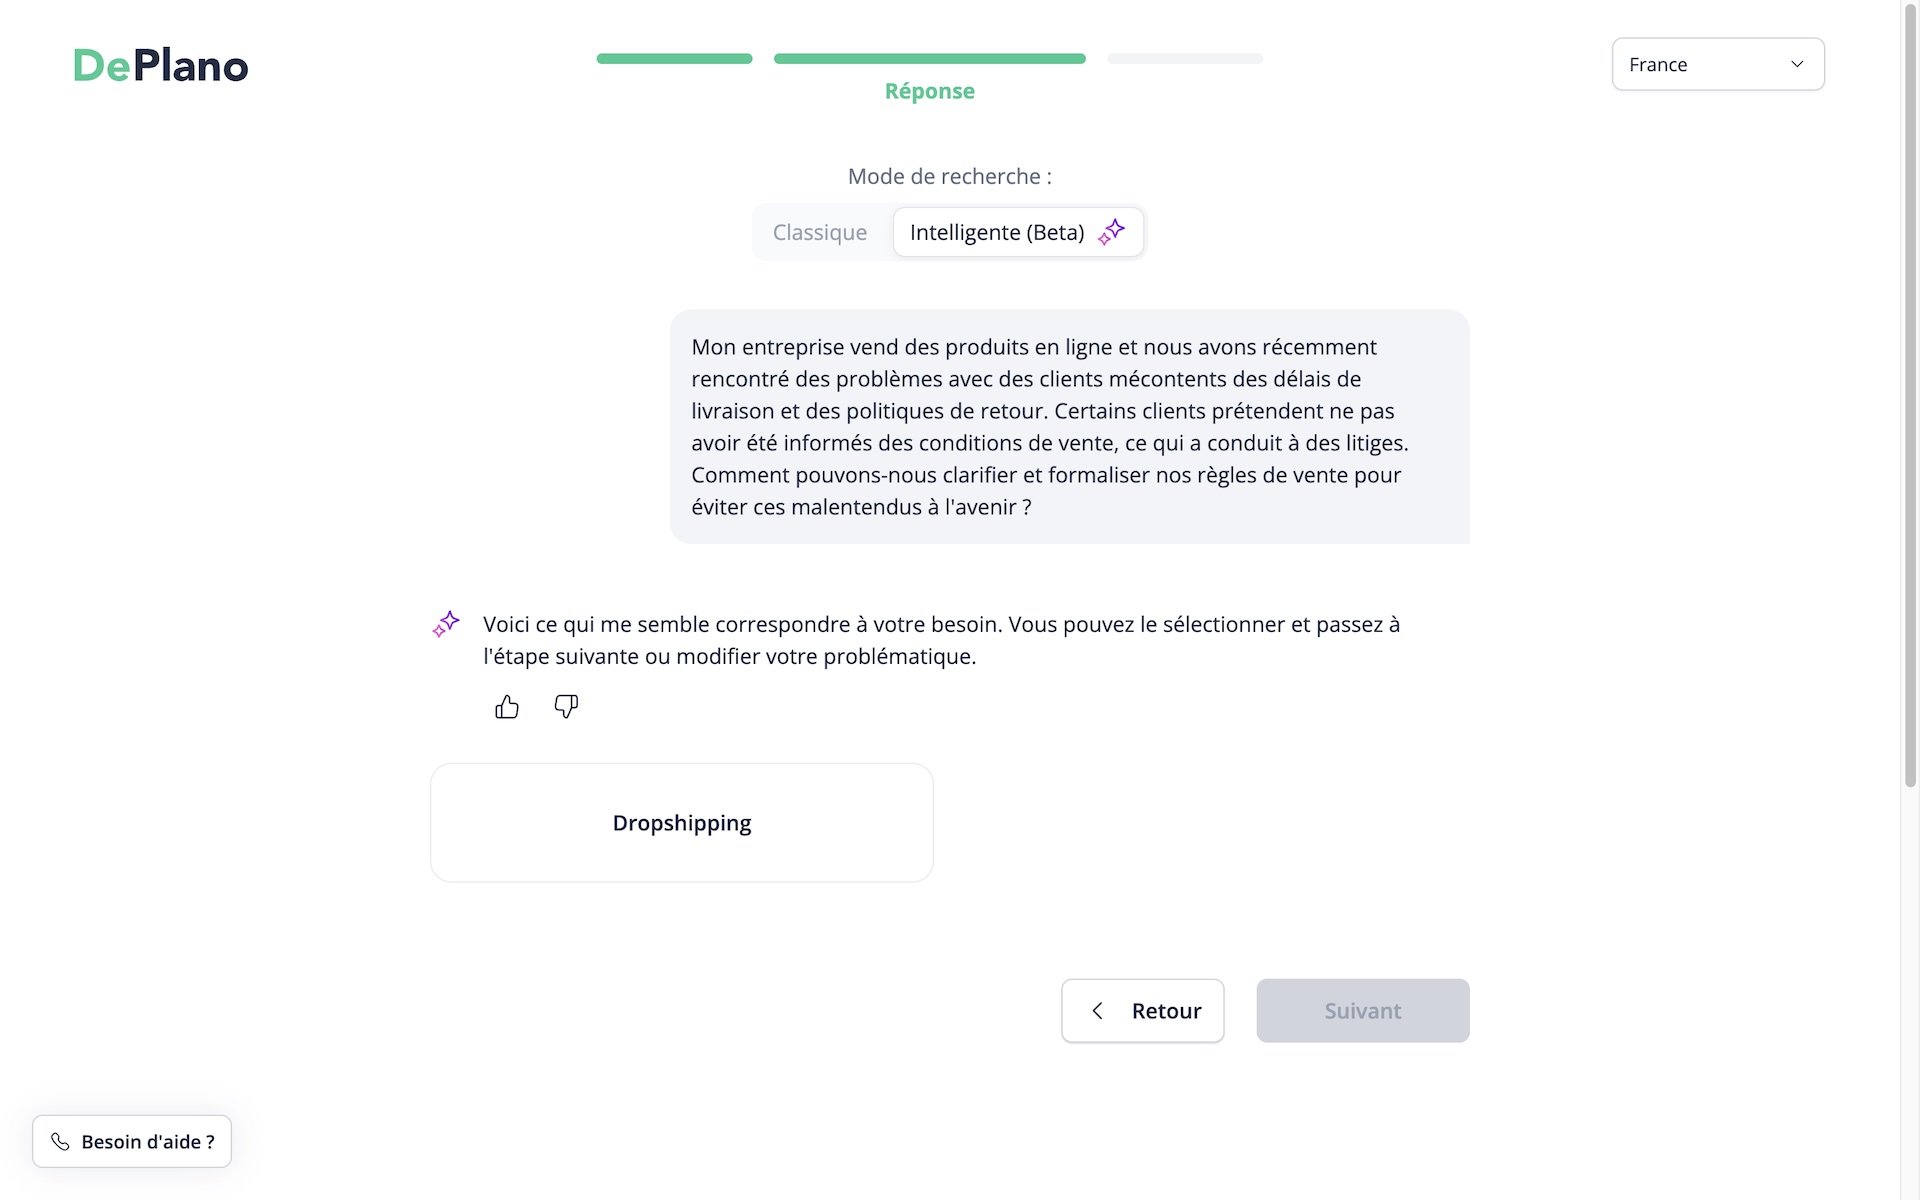The image size is (1920, 1200).
Task: Switch search mode to Classique
Action: click(x=820, y=232)
